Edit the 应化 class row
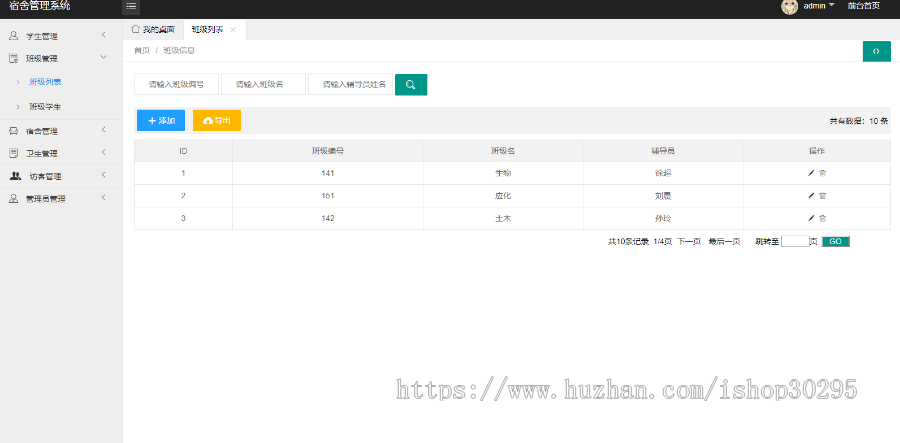 811,196
